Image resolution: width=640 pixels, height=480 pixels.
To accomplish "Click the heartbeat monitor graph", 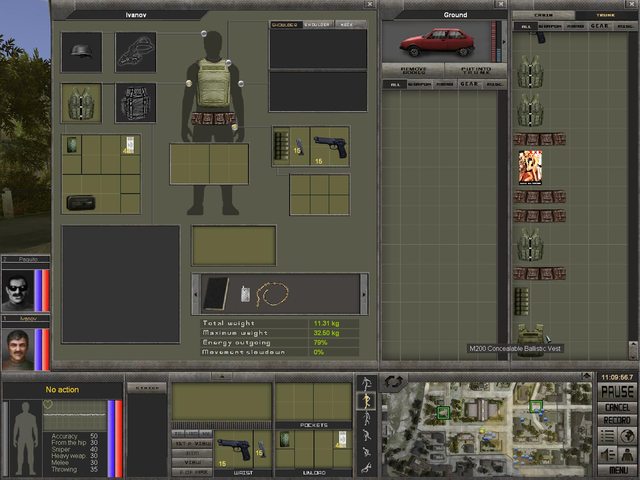I will [x=74, y=416].
